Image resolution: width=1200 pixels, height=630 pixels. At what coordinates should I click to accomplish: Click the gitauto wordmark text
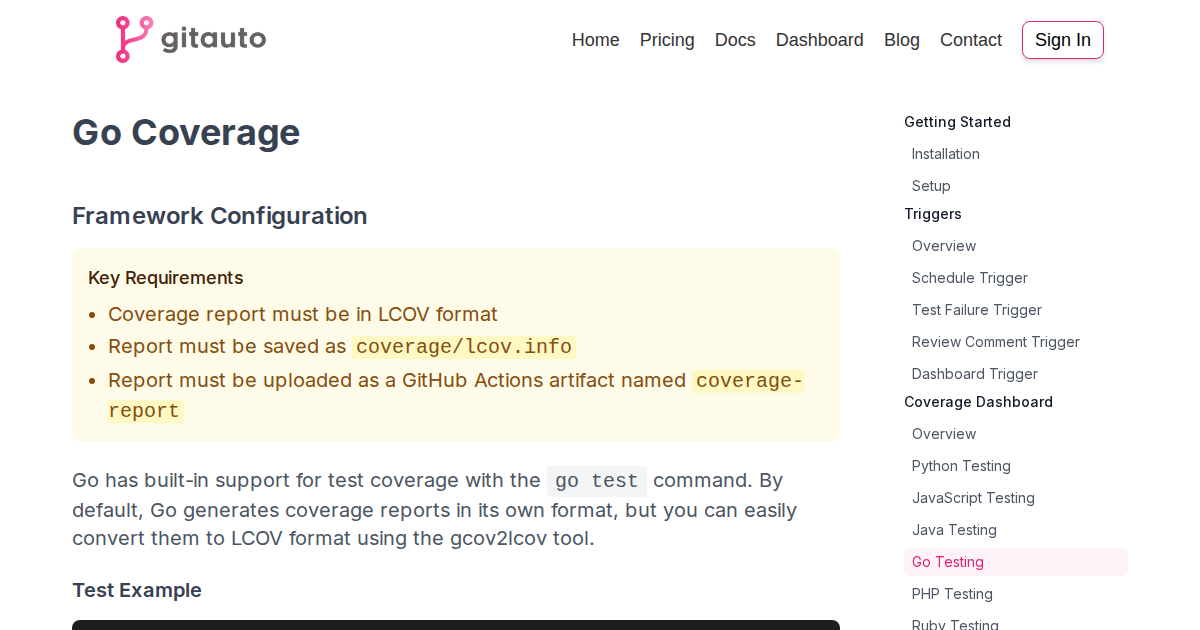pos(213,40)
